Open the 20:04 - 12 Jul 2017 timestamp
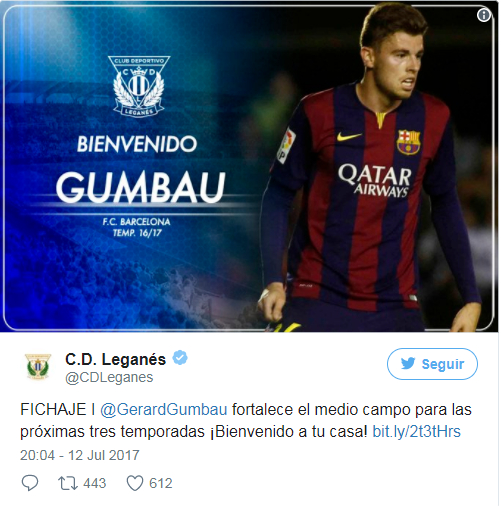Image resolution: width=501 pixels, height=506 pixels. pyautogui.click(x=80, y=455)
